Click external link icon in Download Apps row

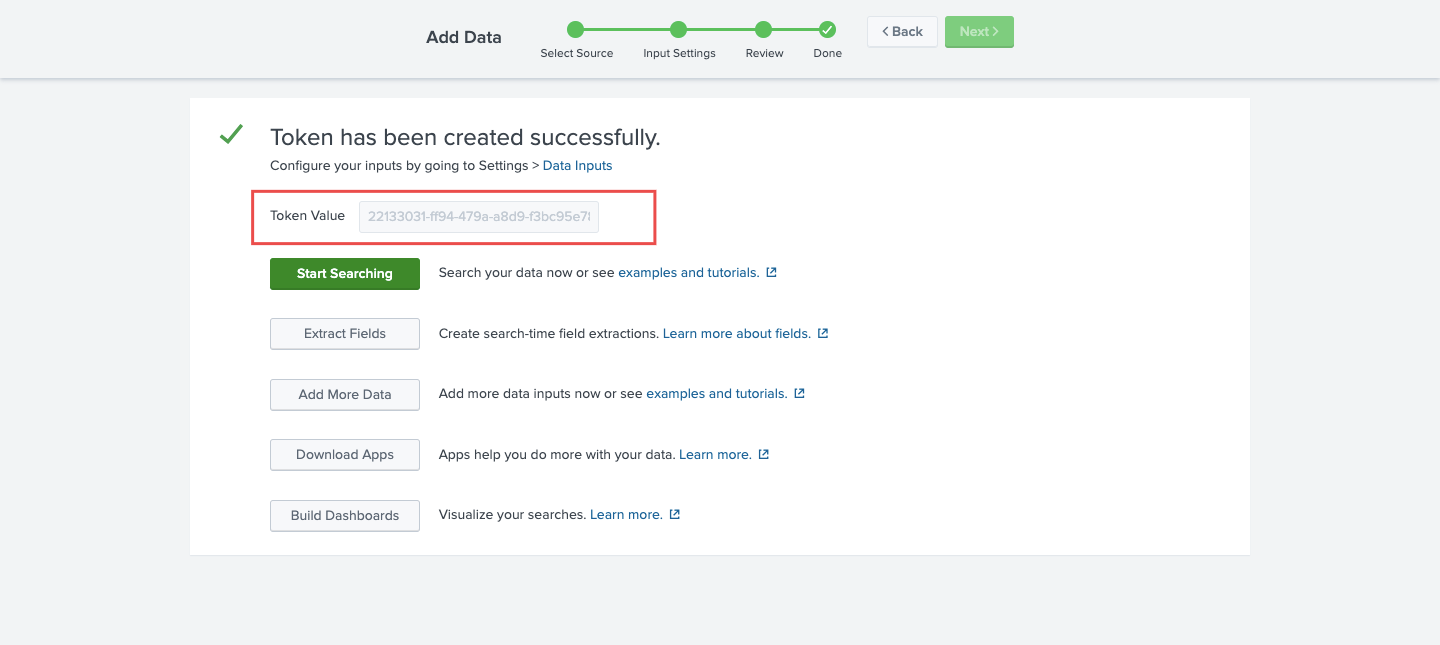point(763,453)
